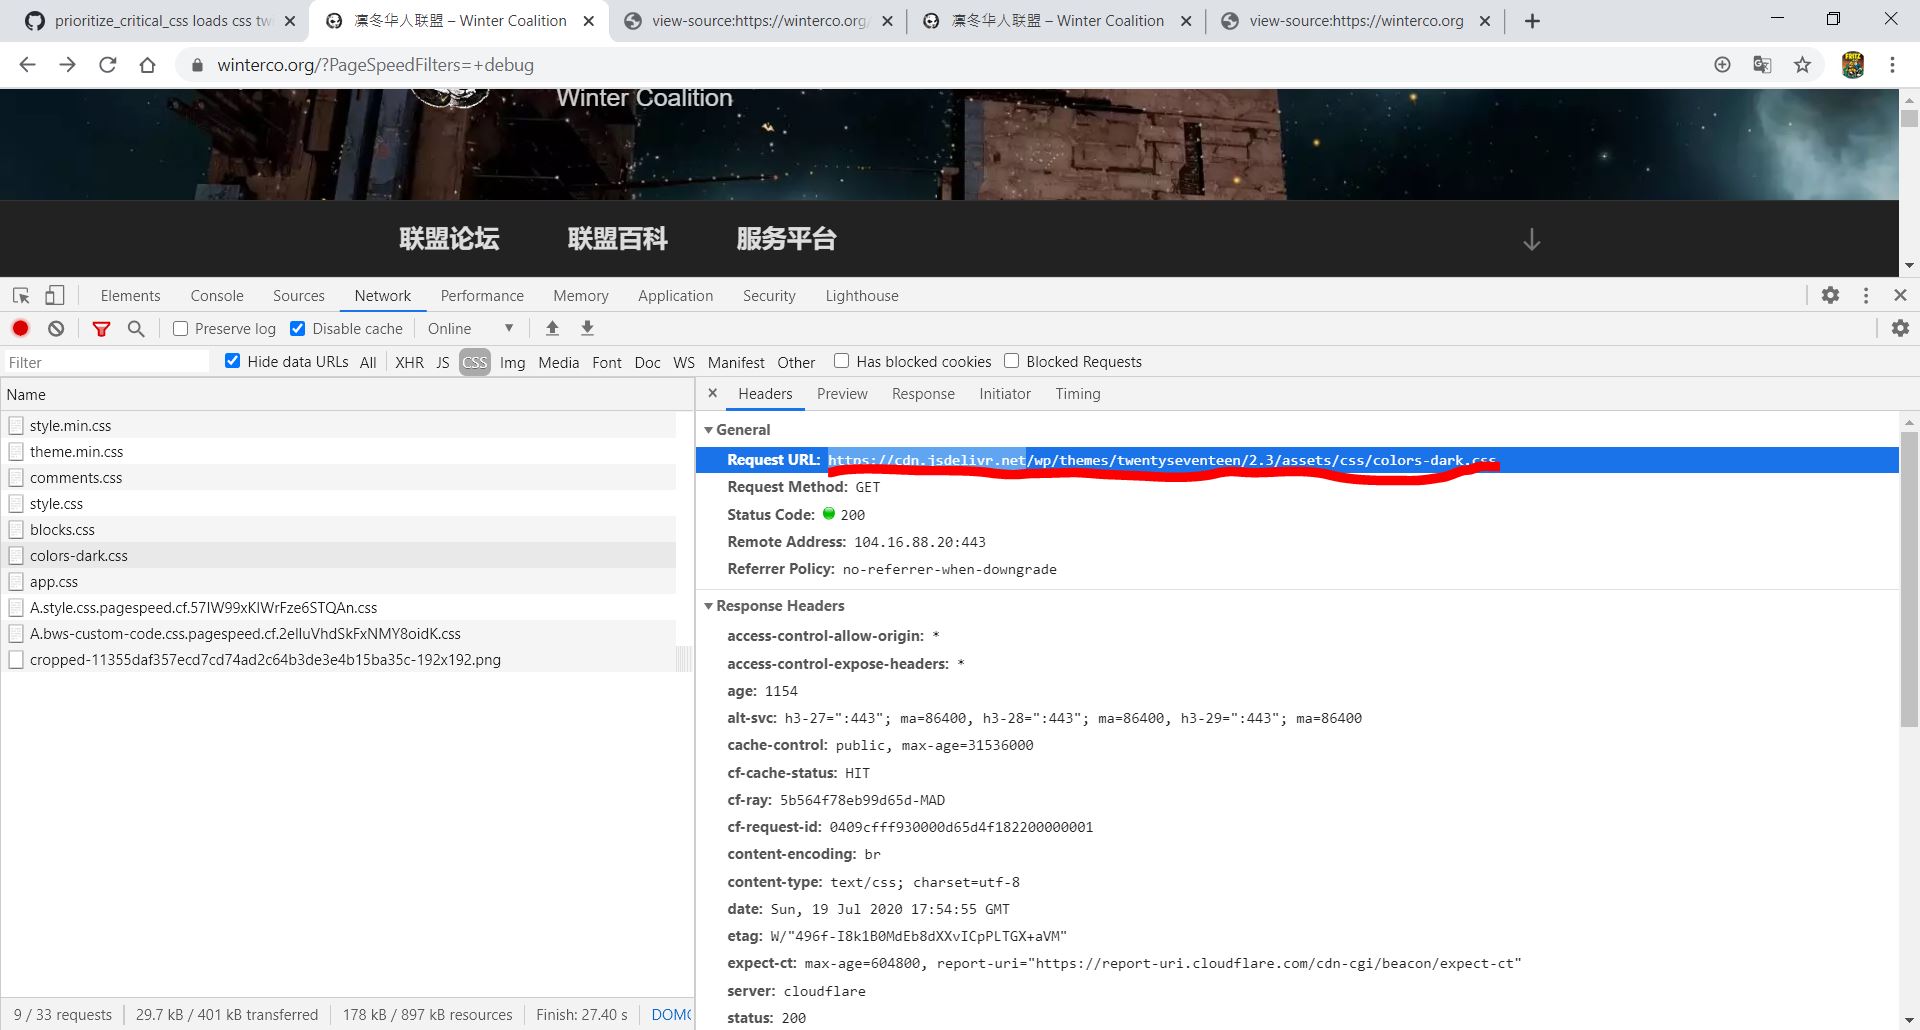Toggle the network filter funnel icon

[101, 328]
